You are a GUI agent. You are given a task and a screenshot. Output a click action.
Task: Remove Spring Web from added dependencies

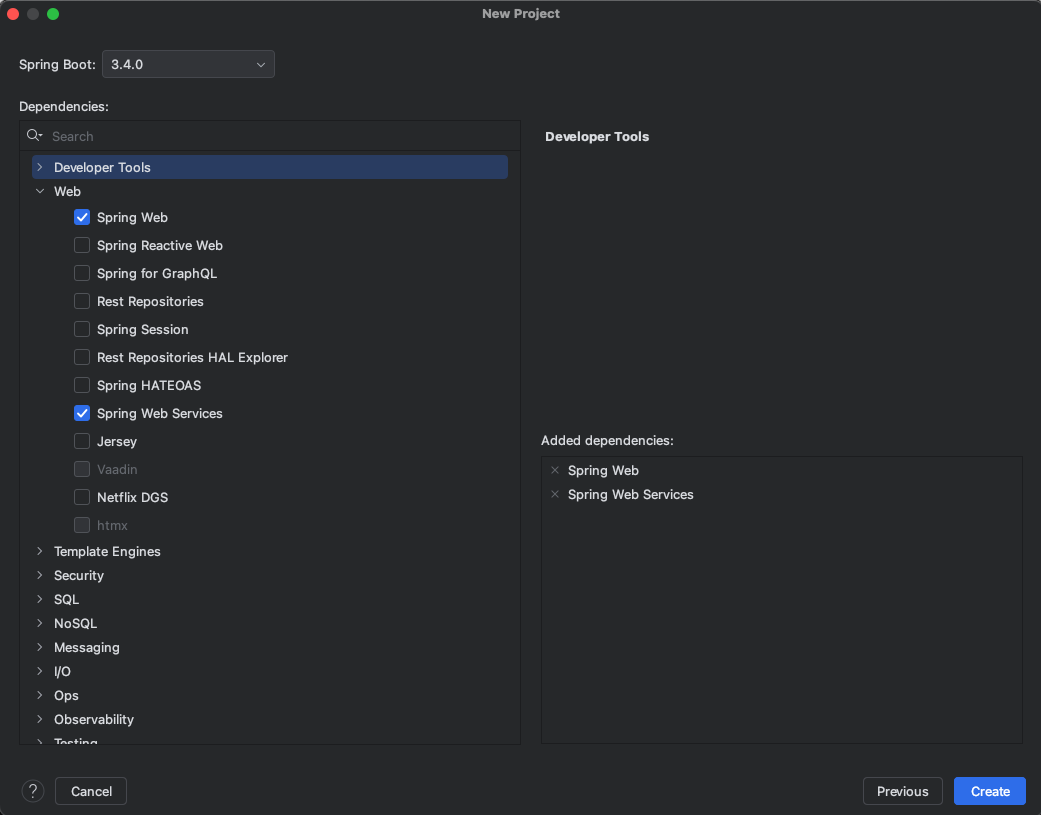pyautogui.click(x=555, y=470)
